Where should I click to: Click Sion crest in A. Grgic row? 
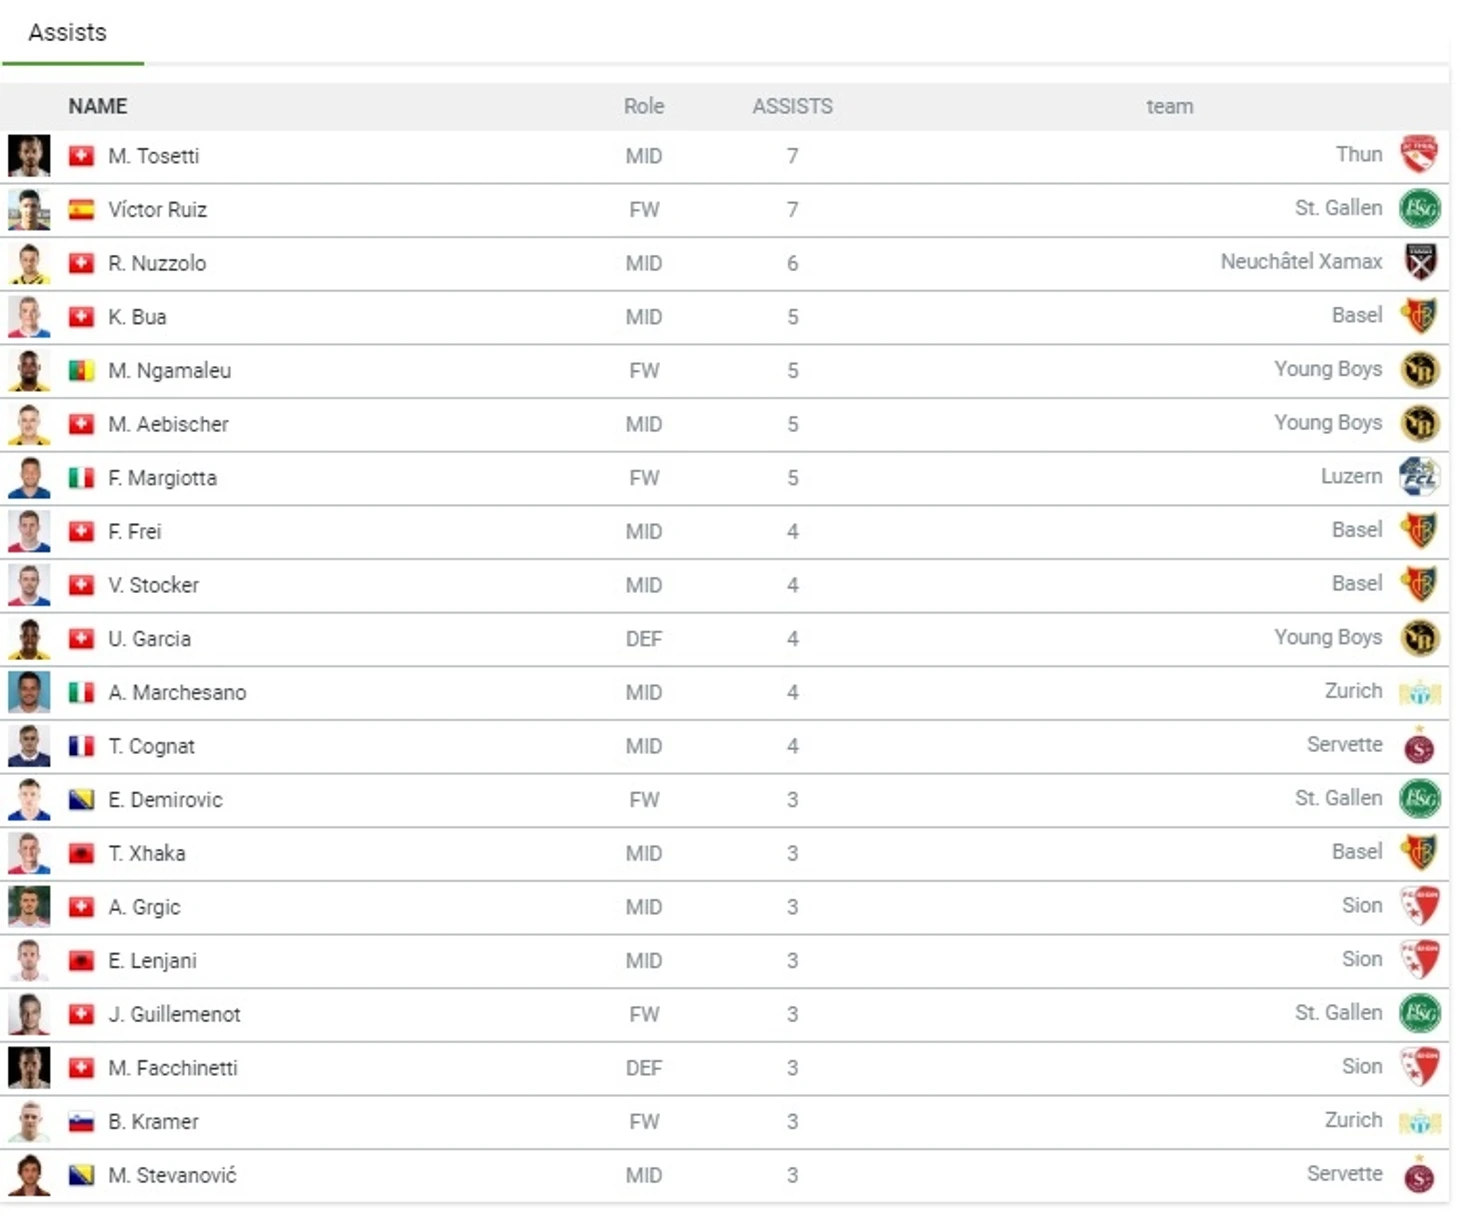(x=1419, y=906)
